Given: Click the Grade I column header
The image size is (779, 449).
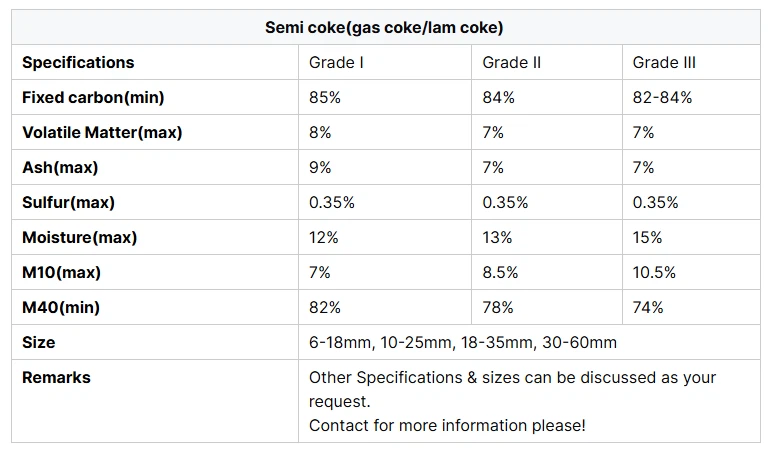Looking at the screenshot, I should (x=336, y=62).
